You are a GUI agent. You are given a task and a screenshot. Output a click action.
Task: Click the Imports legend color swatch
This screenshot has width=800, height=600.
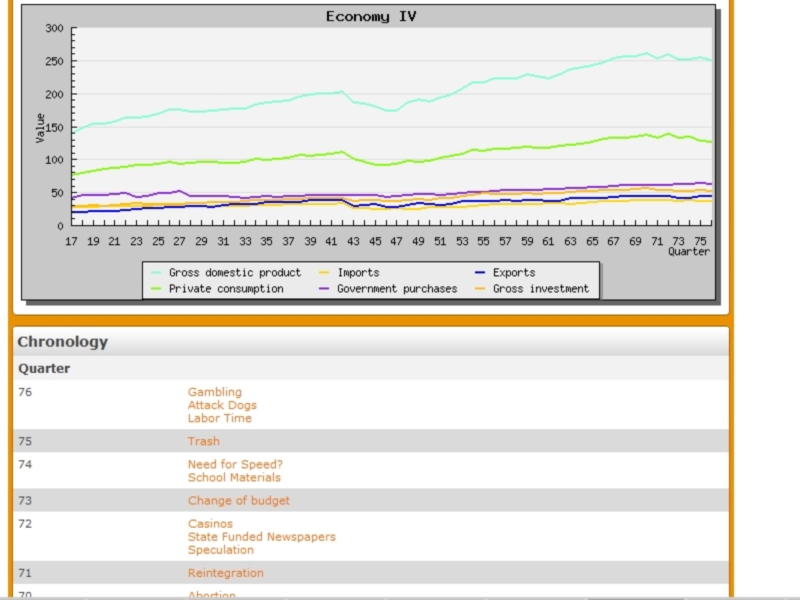pos(324,273)
